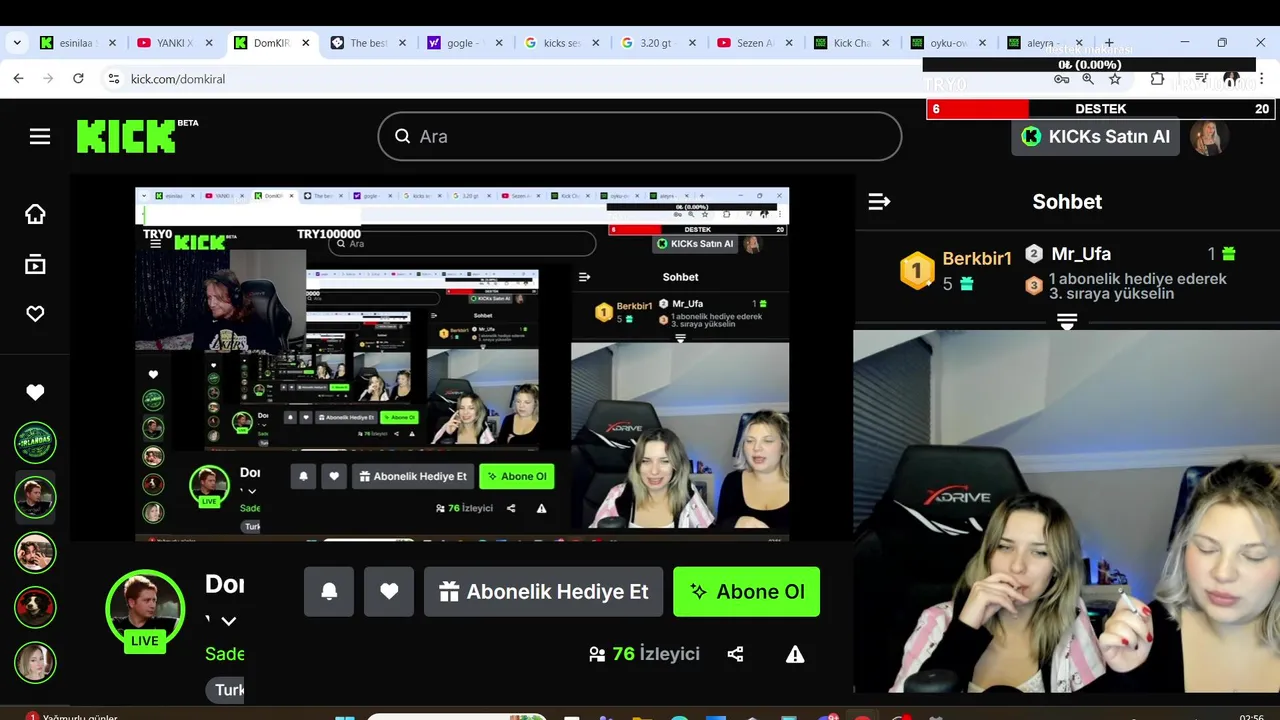Open Following outline heart in sidebar
This screenshot has width=1280, height=720.
(x=35, y=314)
